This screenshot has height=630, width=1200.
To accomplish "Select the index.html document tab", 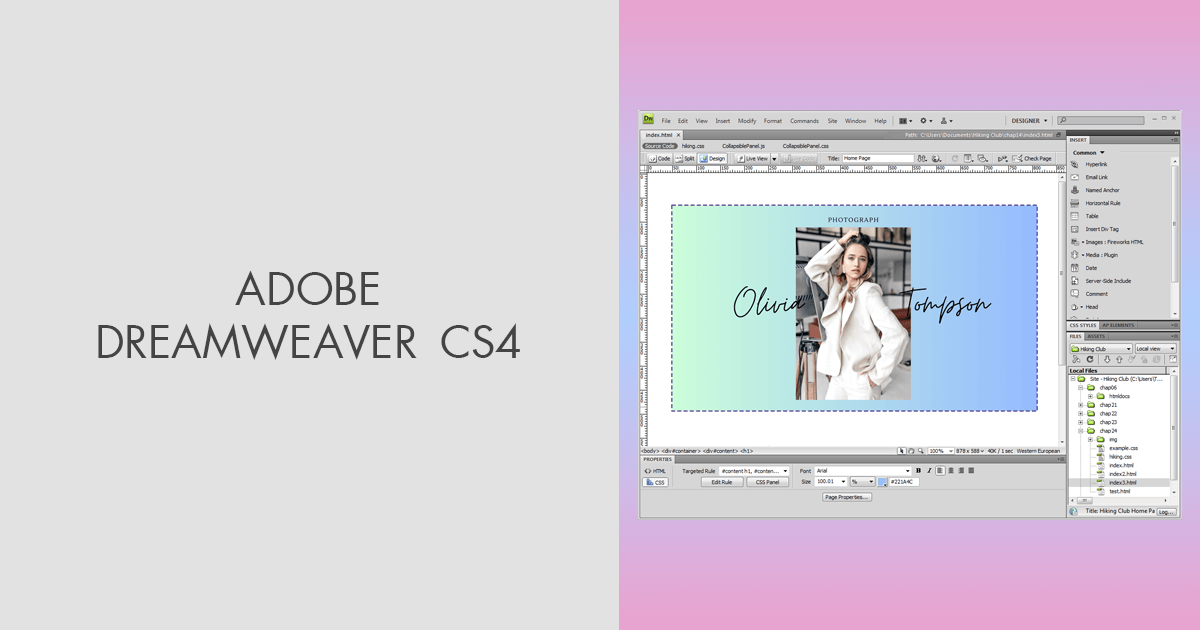I will coord(660,135).
